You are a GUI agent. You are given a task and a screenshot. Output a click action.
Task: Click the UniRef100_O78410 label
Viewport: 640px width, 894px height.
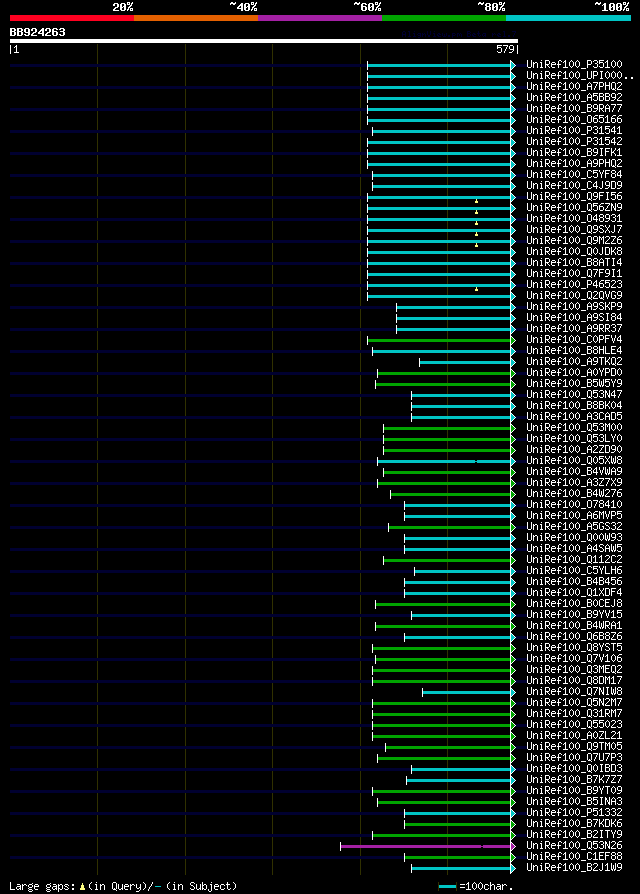(x=574, y=505)
